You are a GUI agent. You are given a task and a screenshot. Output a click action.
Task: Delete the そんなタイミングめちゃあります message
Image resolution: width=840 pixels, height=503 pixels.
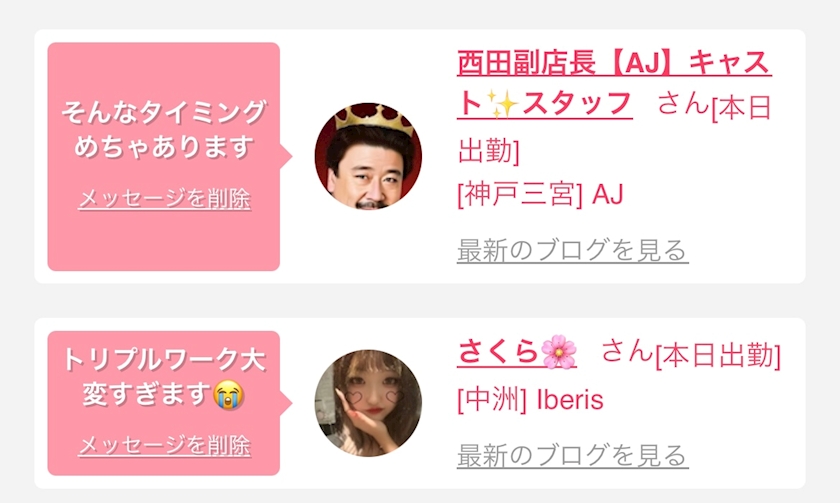(x=164, y=199)
